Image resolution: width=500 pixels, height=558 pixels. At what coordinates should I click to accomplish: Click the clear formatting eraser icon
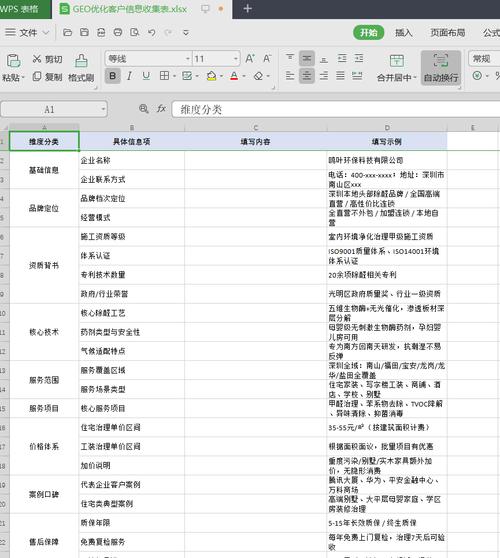(x=258, y=76)
